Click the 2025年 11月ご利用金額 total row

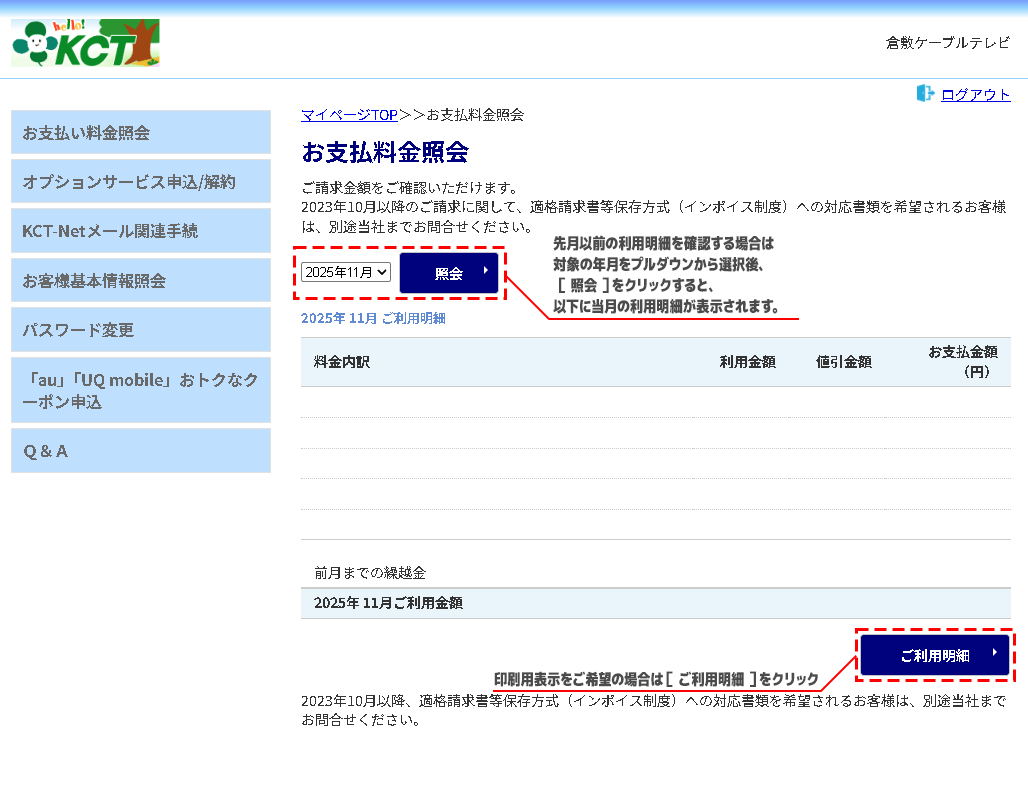pyautogui.click(x=388, y=603)
